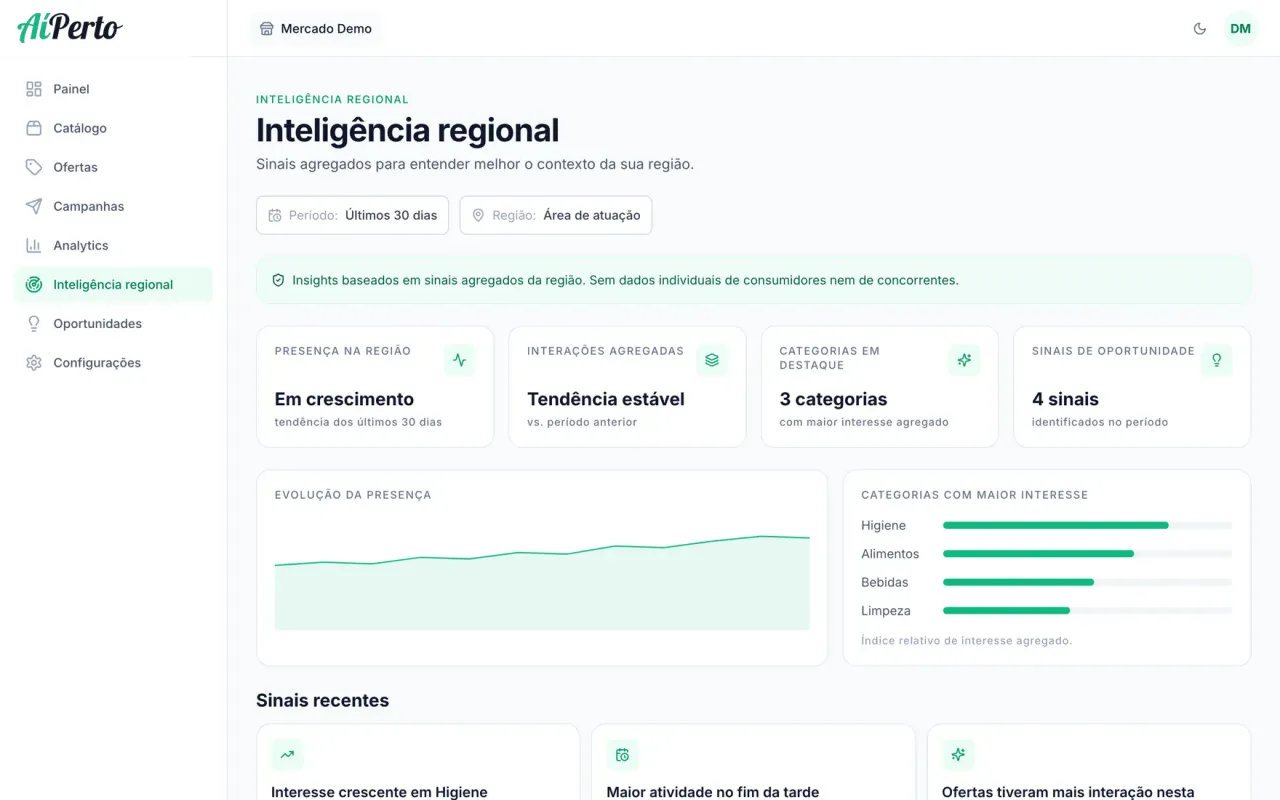1280x800 pixels.
Task: Click the Alimentos interest bar
Action: tap(1087, 553)
